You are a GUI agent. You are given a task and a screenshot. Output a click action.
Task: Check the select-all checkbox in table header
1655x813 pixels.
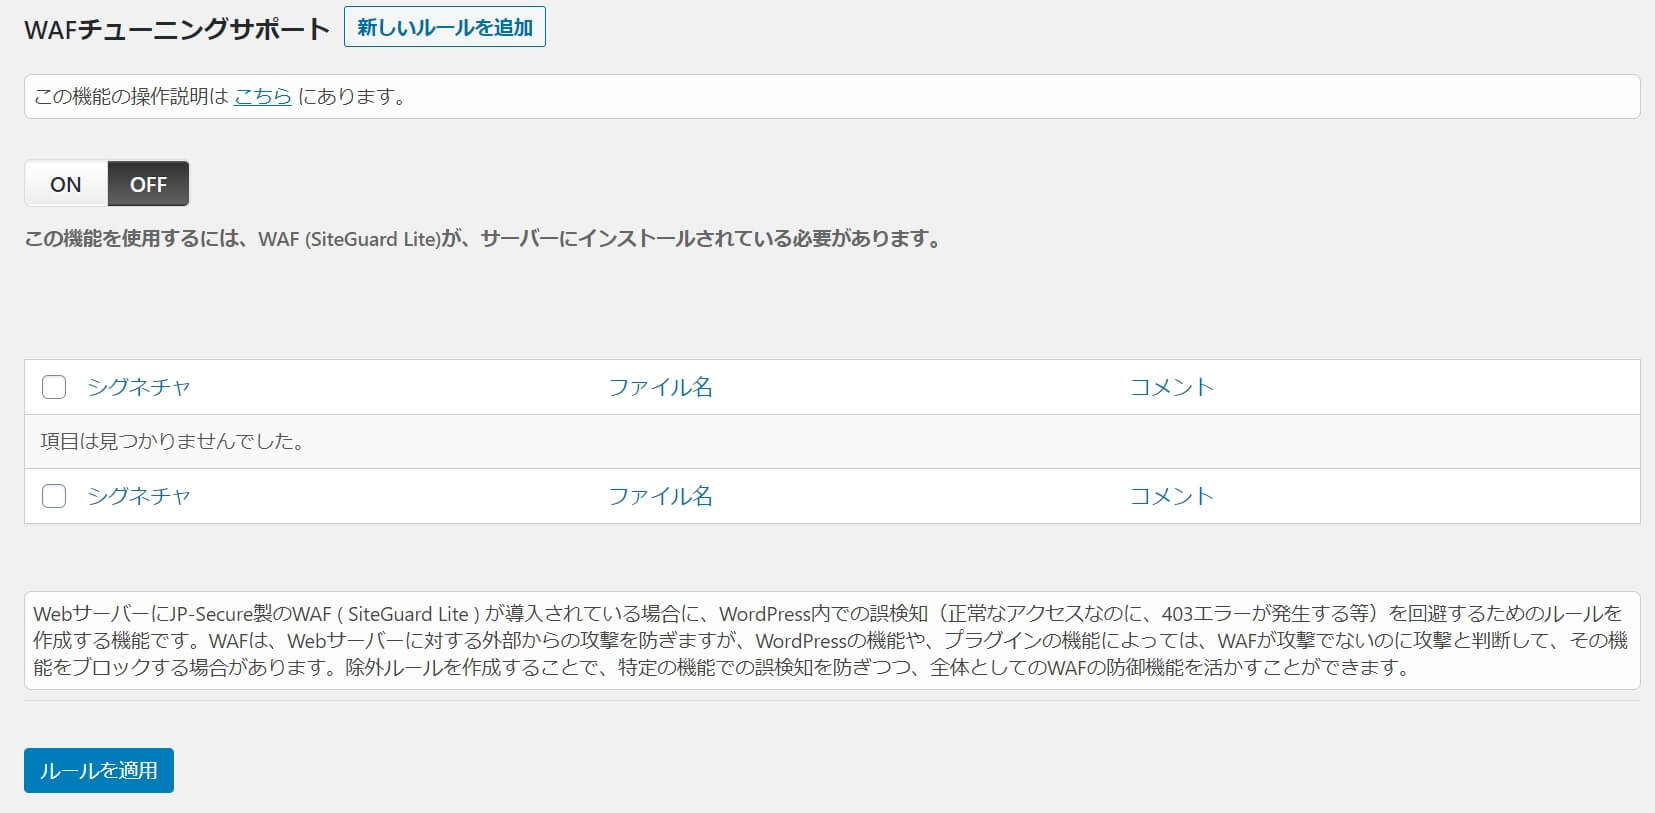[x=54, y=387]
